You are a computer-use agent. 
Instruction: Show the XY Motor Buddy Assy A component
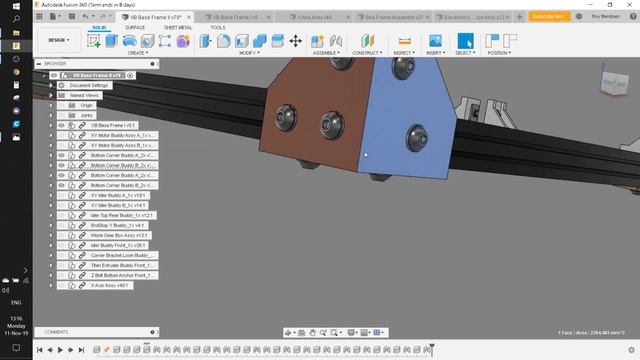62,135
